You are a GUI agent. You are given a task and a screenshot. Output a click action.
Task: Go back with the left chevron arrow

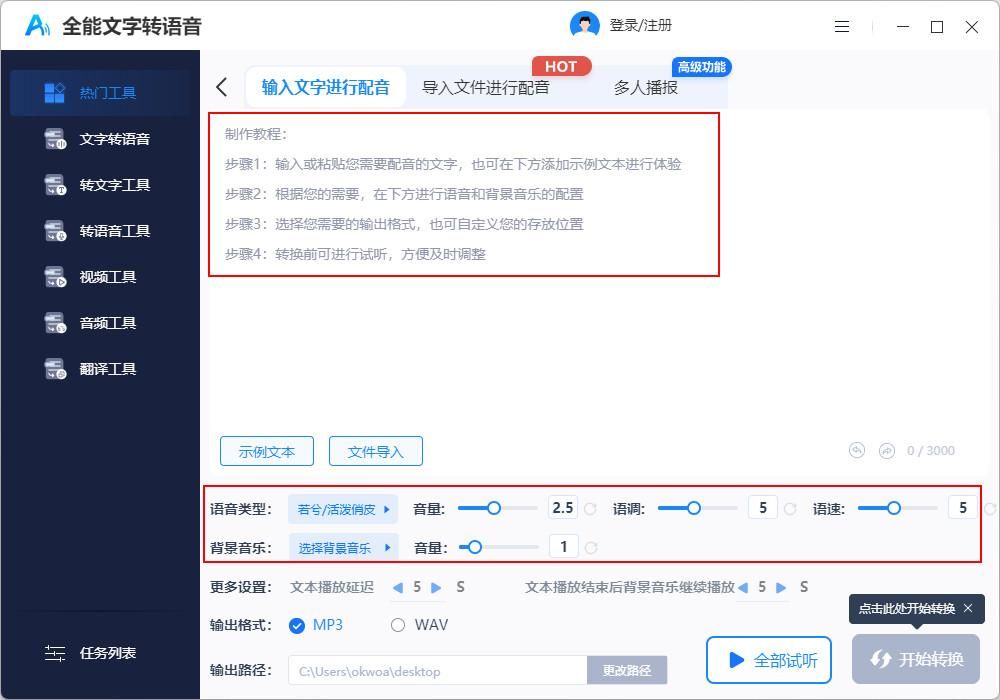[x=222, y=87]
